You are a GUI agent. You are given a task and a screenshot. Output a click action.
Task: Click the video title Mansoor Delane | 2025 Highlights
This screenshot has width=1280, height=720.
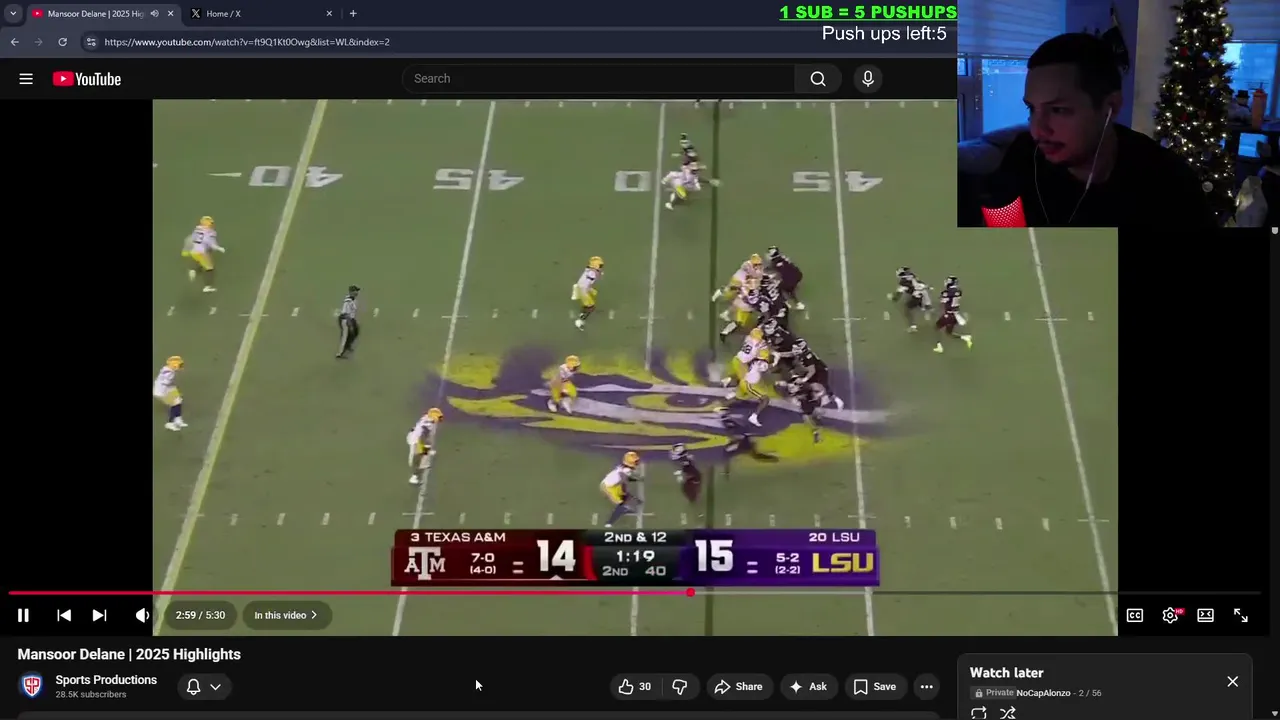[129, 654]
